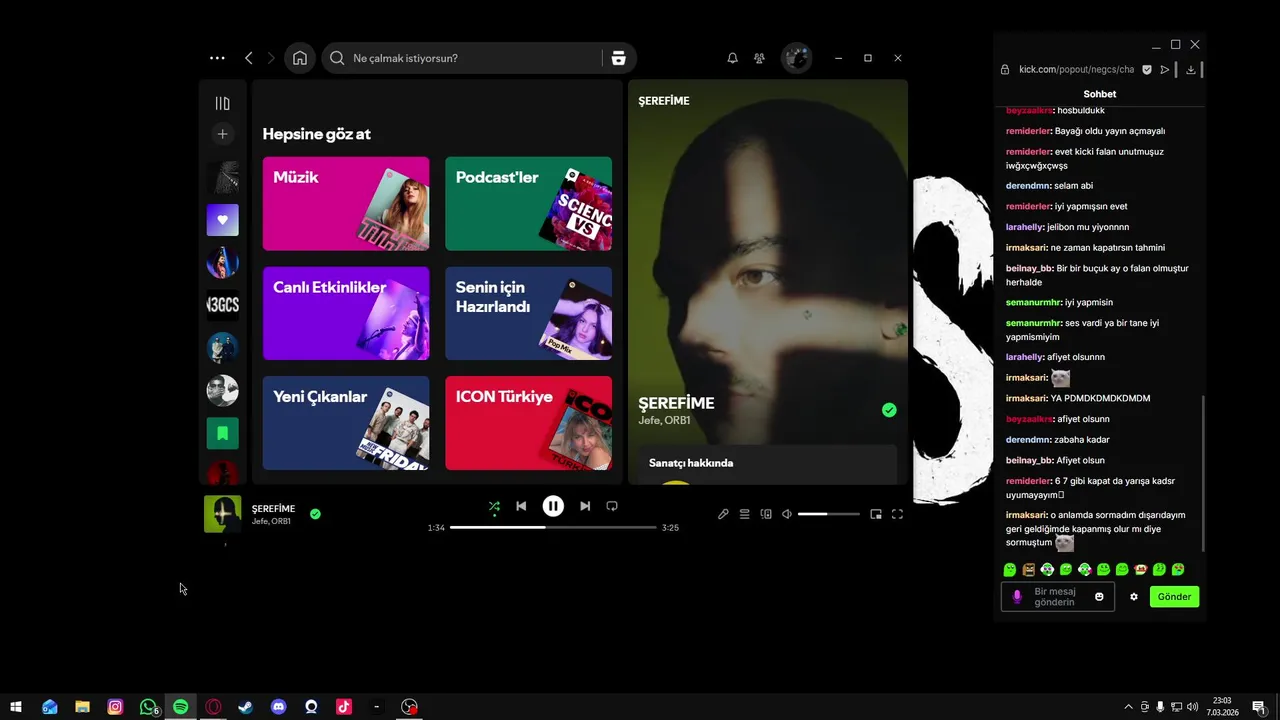1280x720 pixels.
Task: Open Senin için Hazırlandı card
Action: tap(528, 313)
